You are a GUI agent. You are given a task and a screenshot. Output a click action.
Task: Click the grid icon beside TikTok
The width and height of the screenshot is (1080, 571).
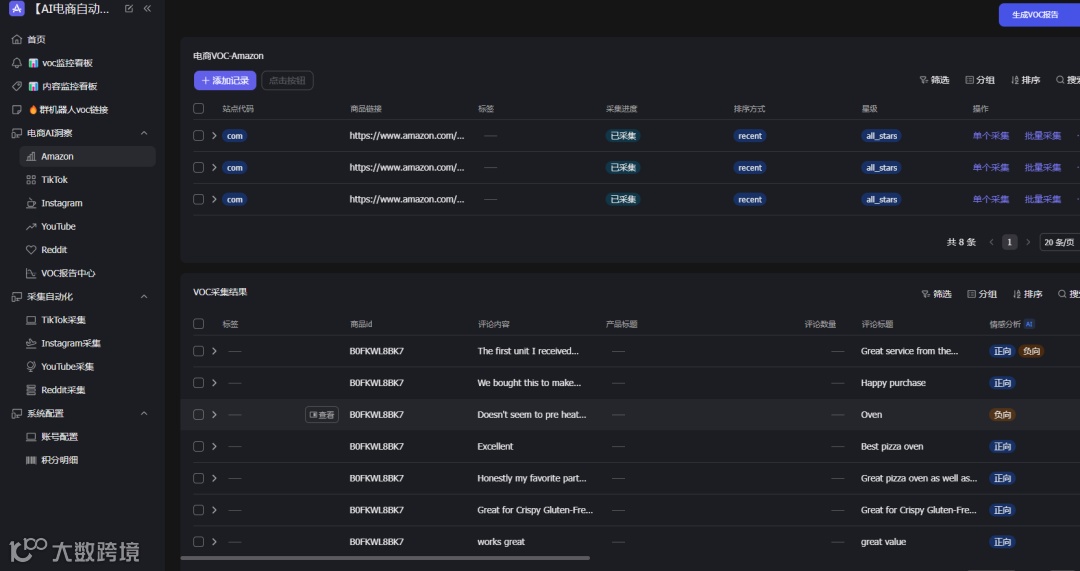coord(31,180)
